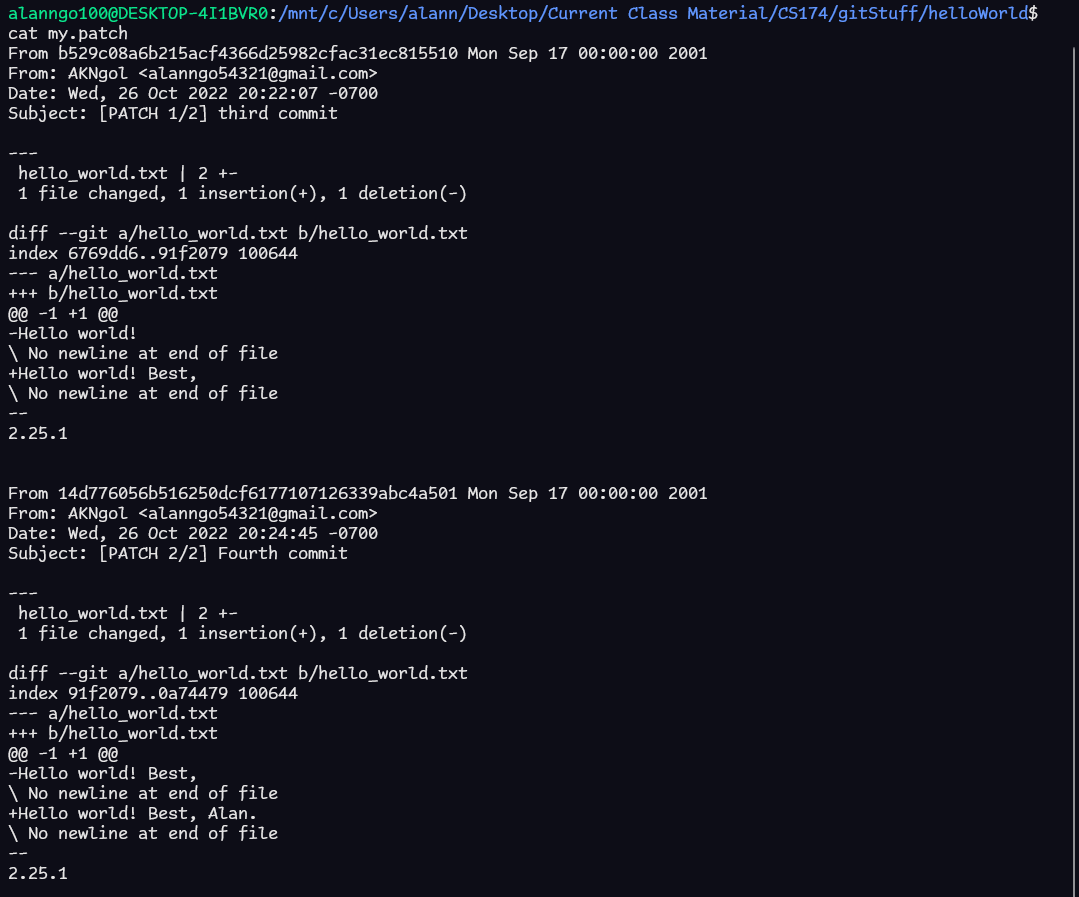Viewport: 1079px width, 897px height.
Task: Click the added line "+Hello world! Best, Alan."
Action: (133, 813)
